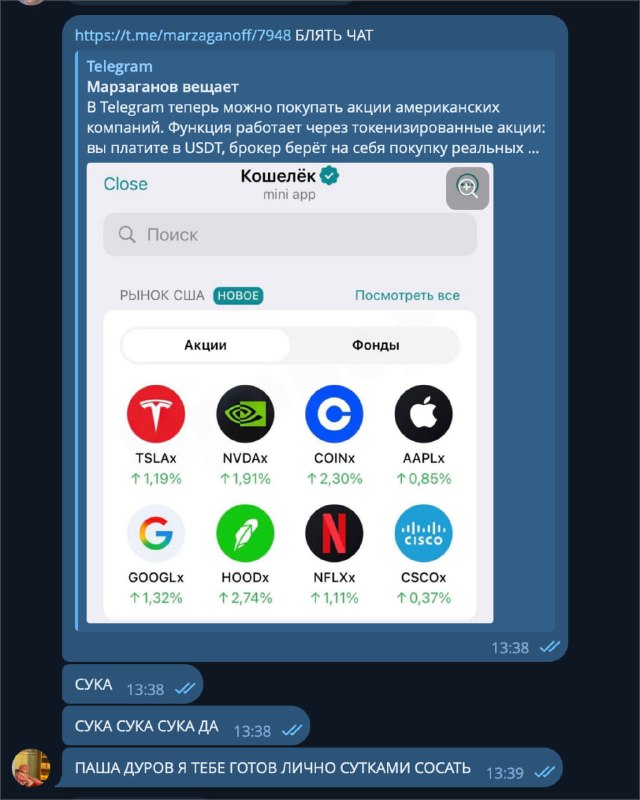The width and height of the screenshot is (640, 800).
Task: Switch to the Фонды tab
Action: pyautogui.click(x=376, y=345)
